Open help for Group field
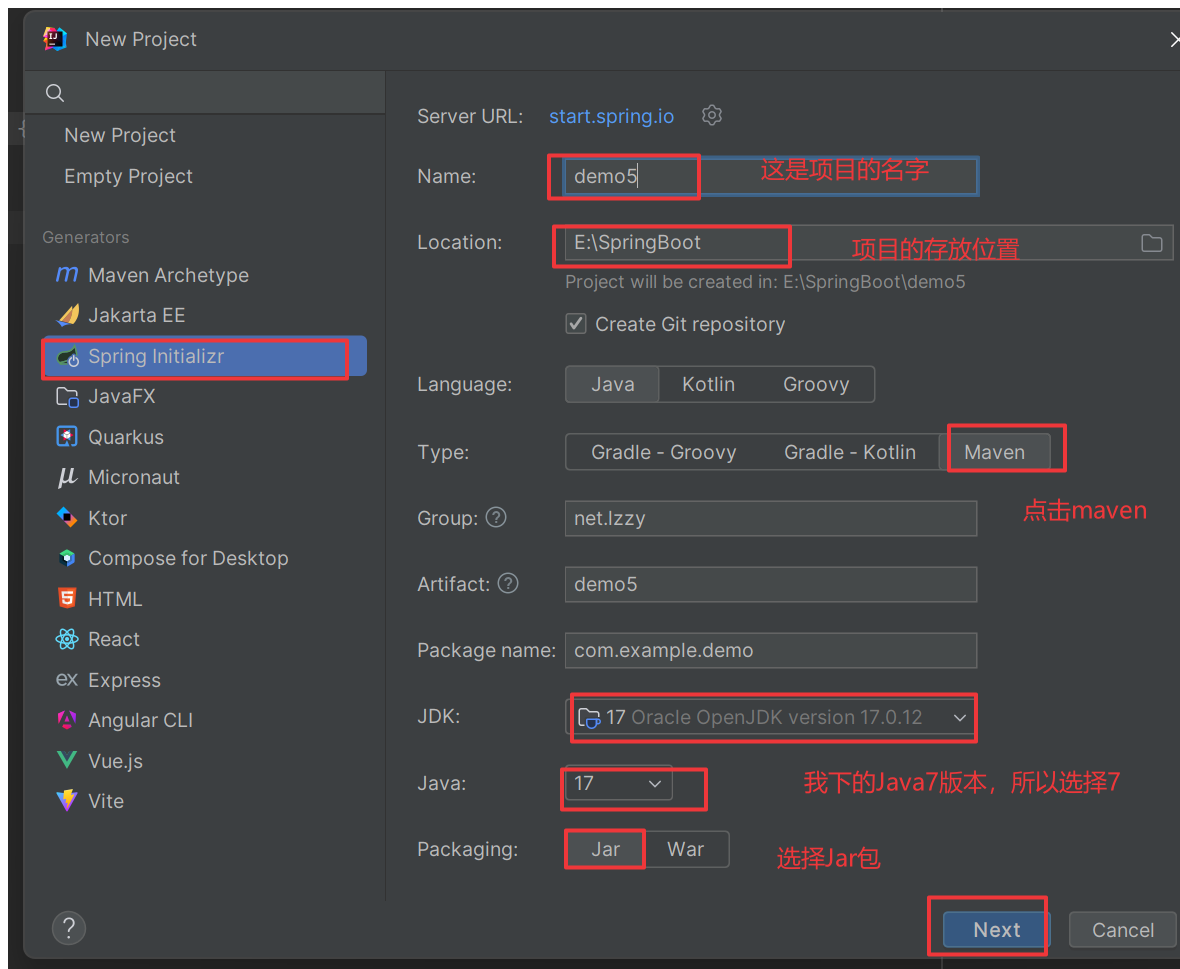The image size is (1180, 969). (x=496, y=518)
